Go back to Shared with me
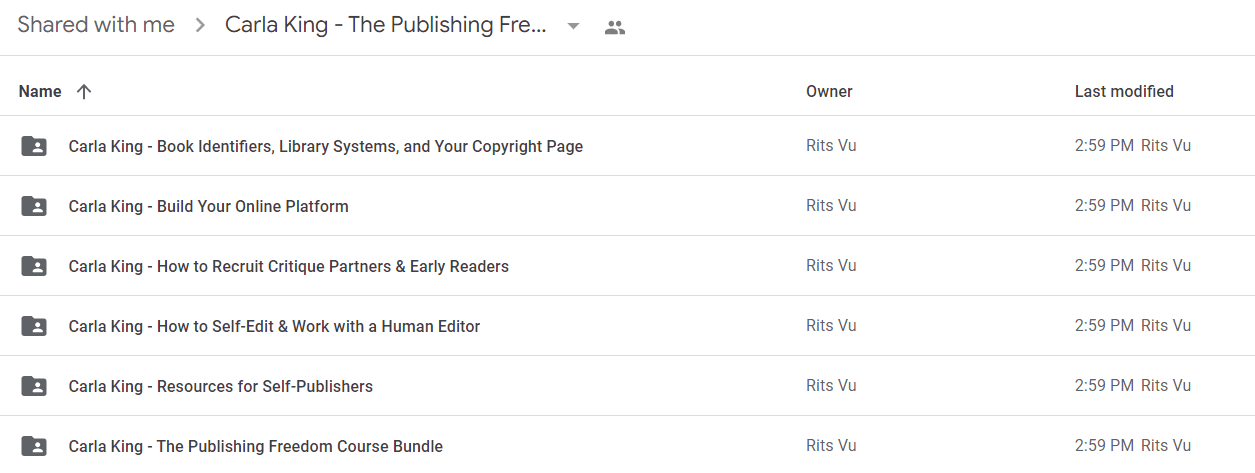The width and height of the screenshot is (1255, 473). pyautogui.click(x=96, y=25)
